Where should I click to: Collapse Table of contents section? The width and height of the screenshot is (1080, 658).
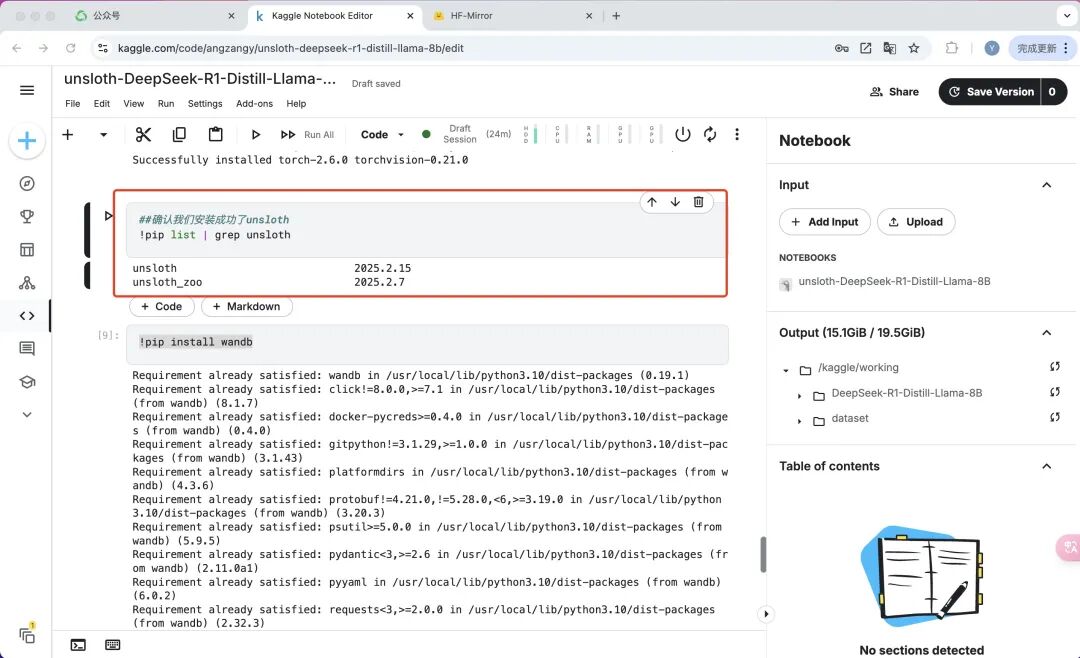pyautogui.click(x=1047, y=466)
